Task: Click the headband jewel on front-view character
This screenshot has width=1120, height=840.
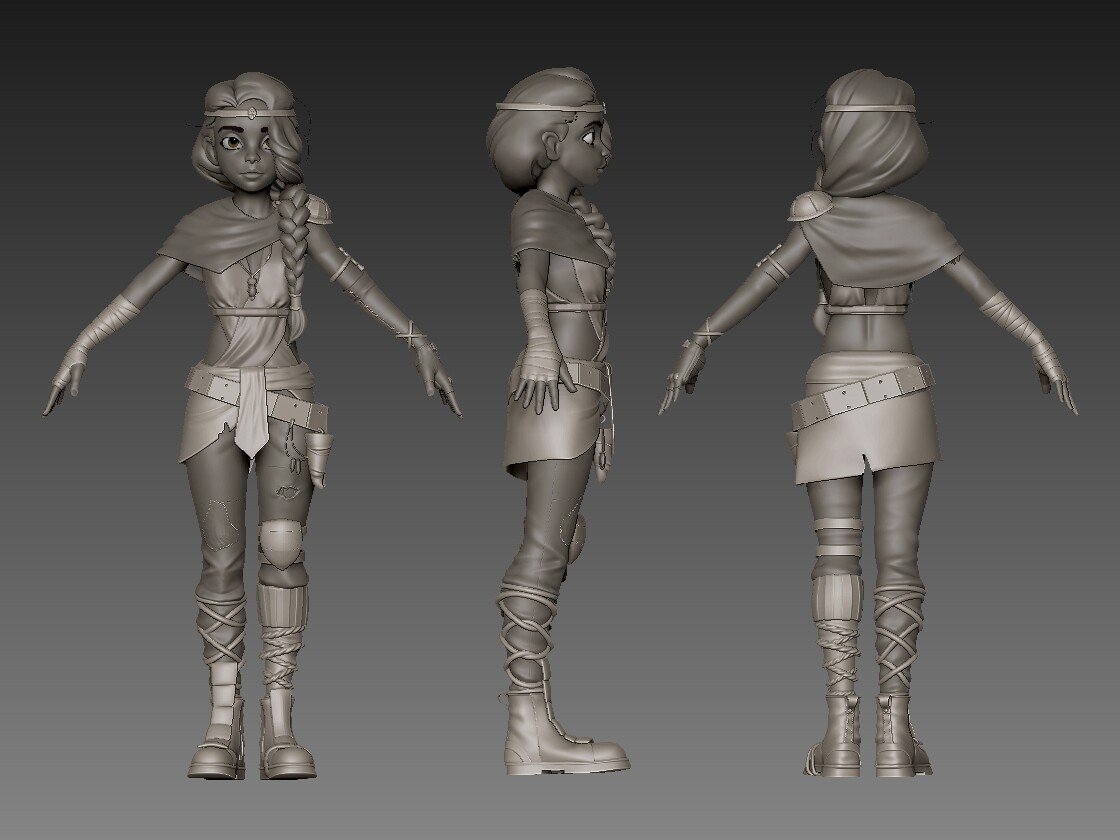Action: 253,112
